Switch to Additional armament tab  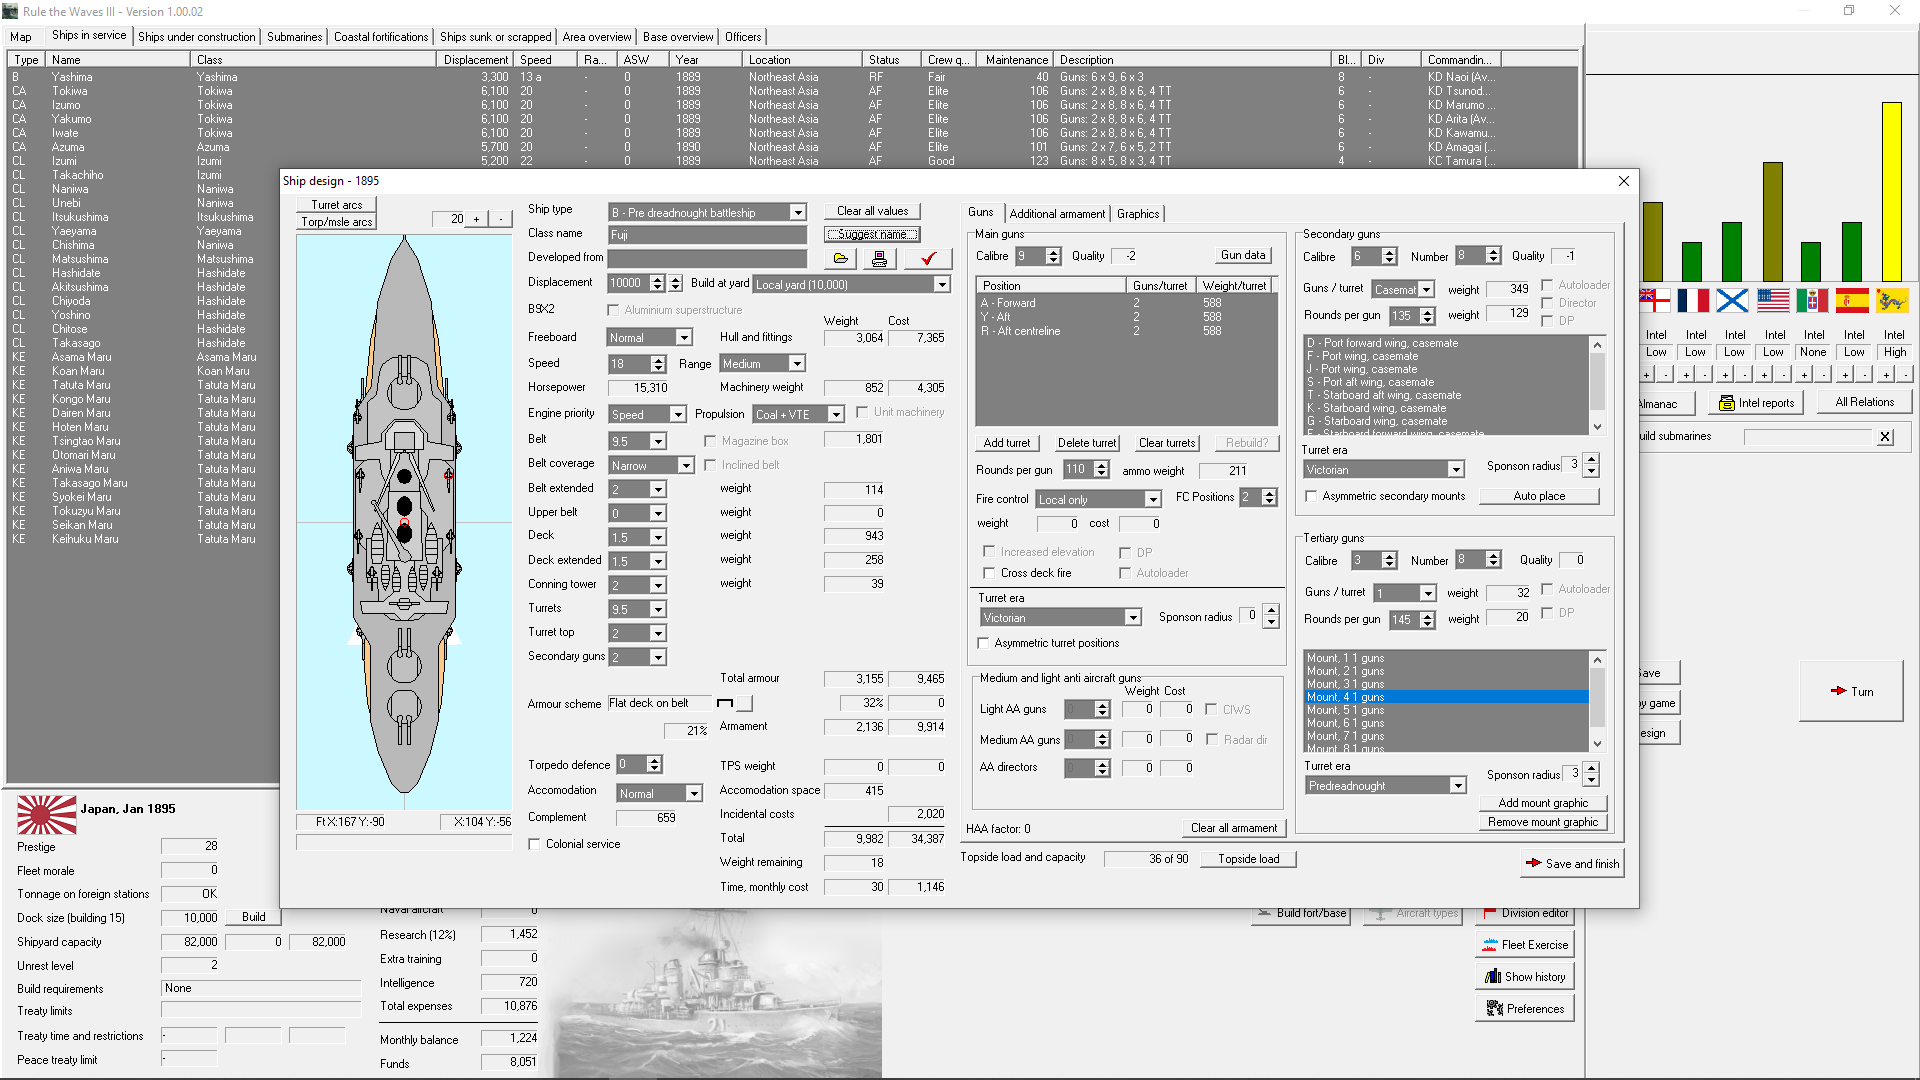(1056, 214)
